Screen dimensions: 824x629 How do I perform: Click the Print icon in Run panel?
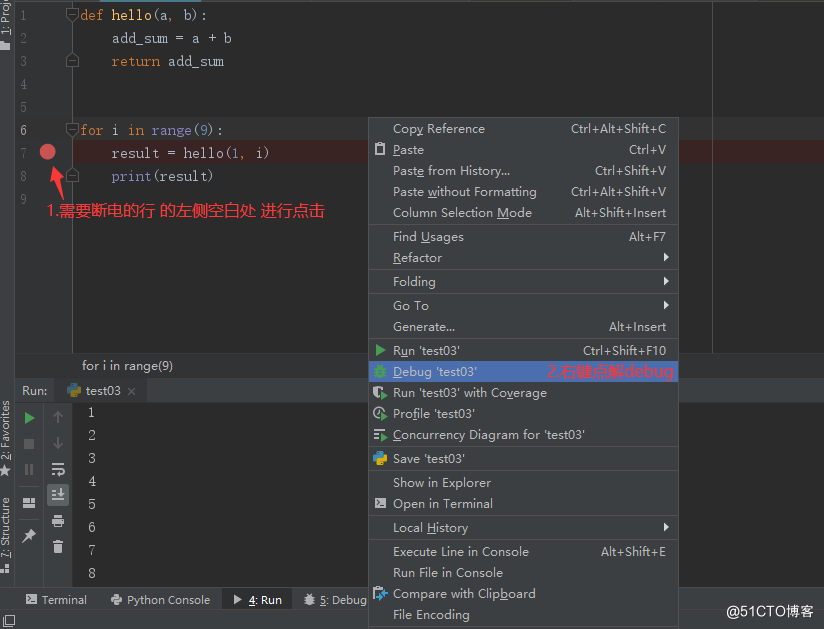click(58, 521)
